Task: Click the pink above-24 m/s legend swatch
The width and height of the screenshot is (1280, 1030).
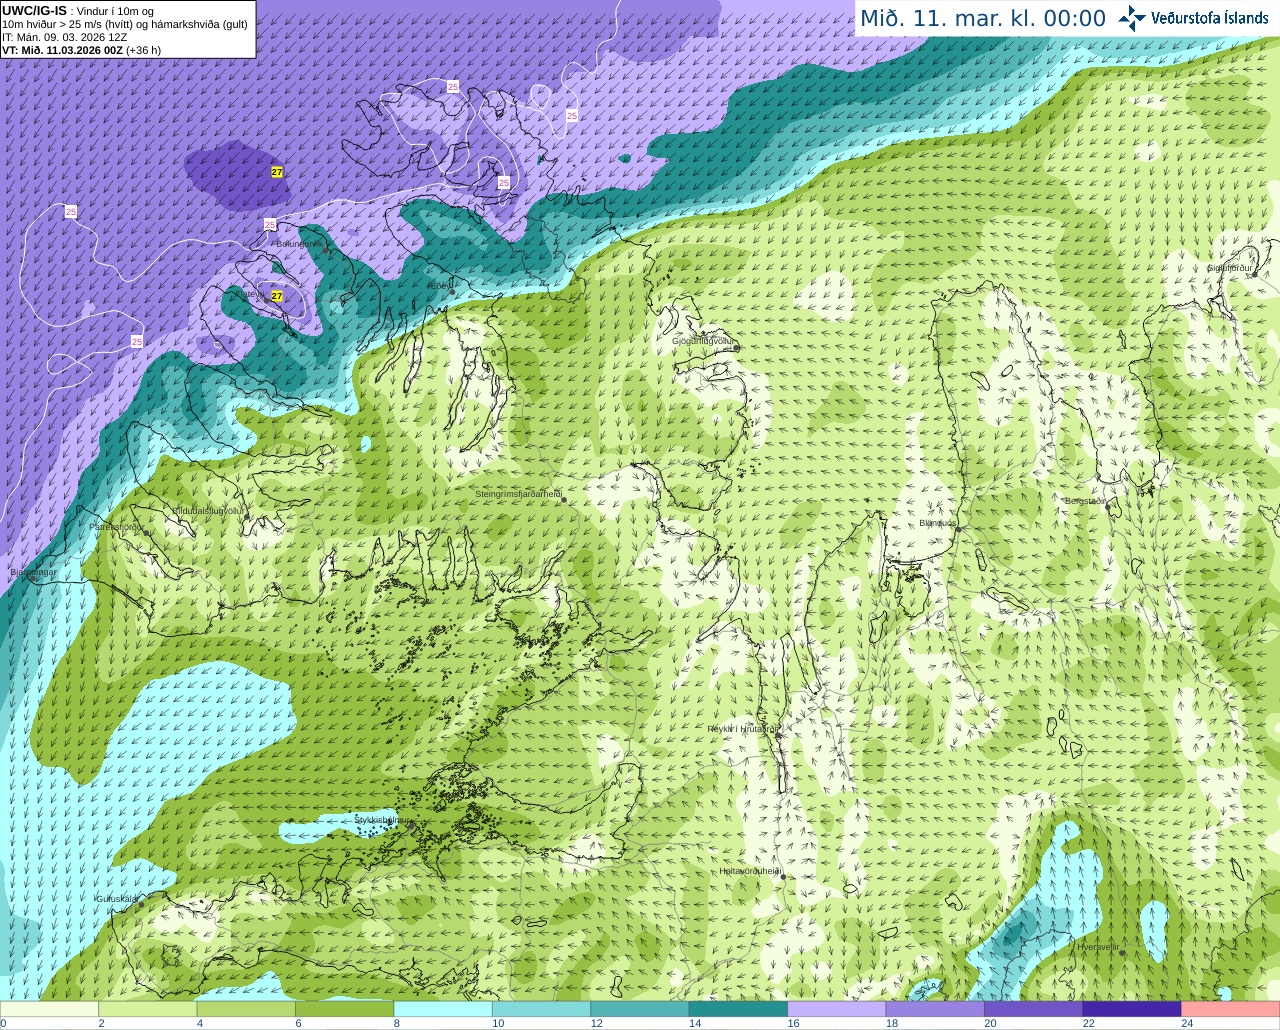Action: click(1231, 1009)
